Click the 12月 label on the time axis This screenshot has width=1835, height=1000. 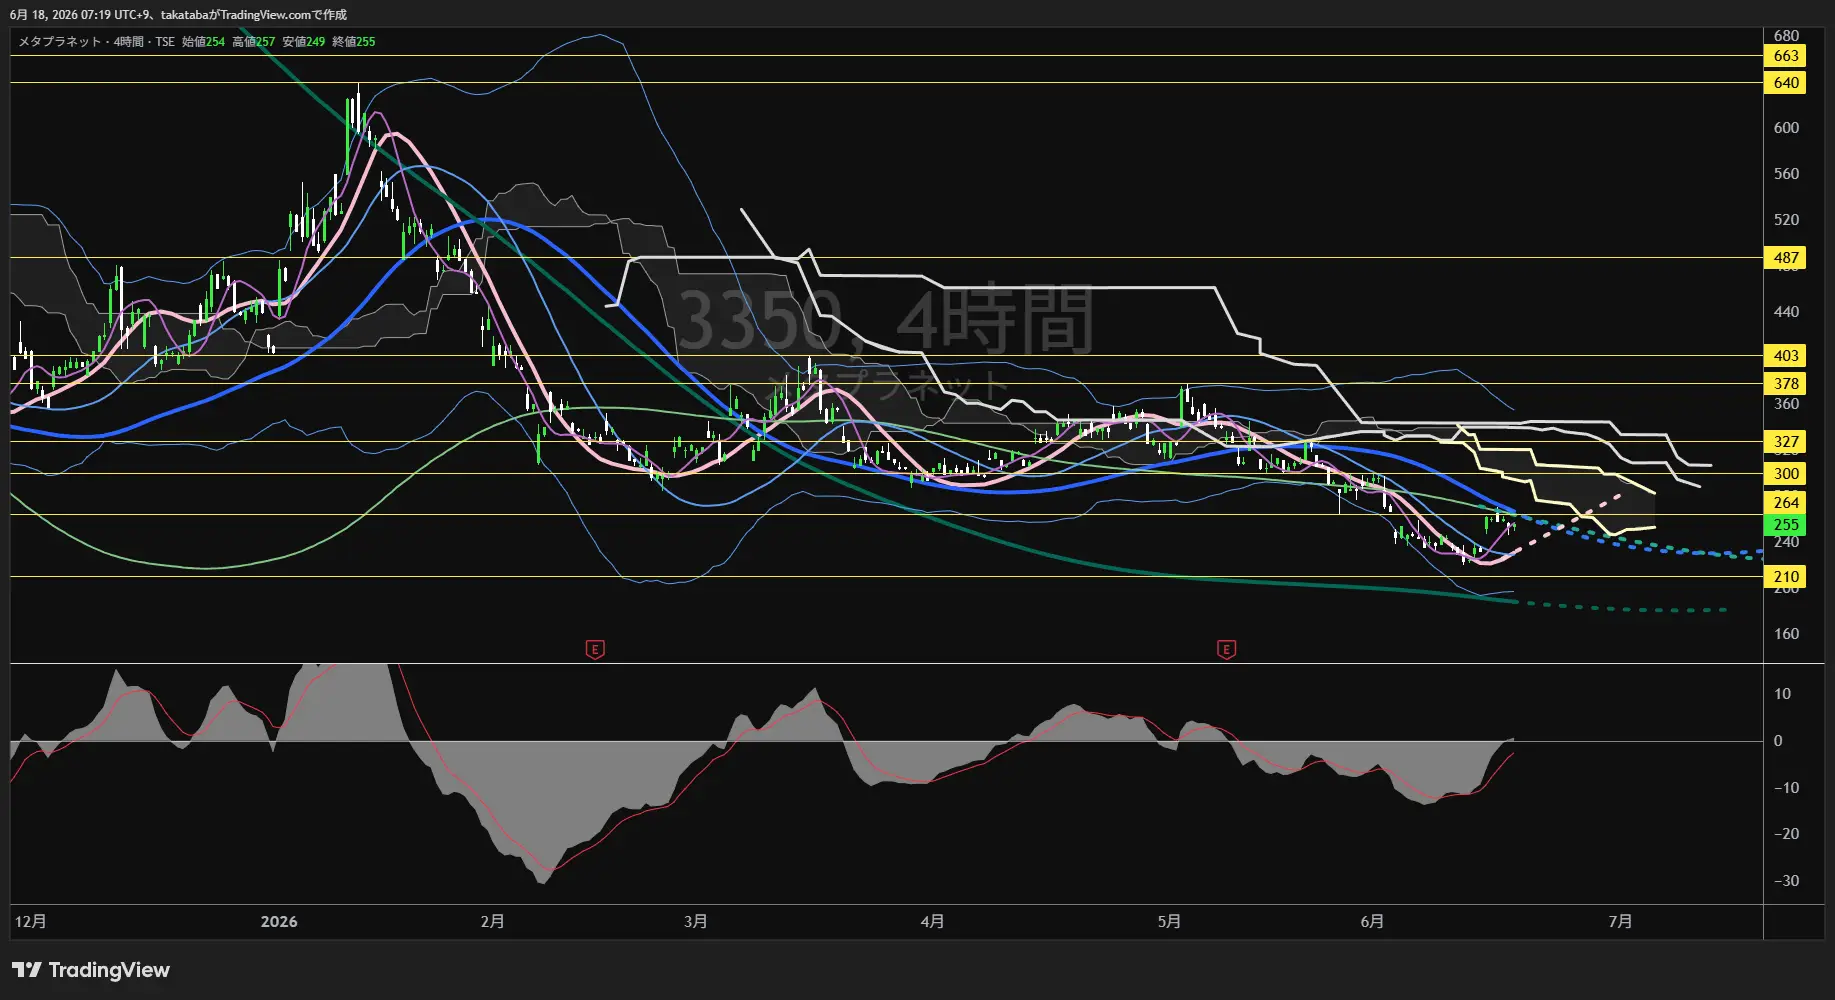coord(31,922)
